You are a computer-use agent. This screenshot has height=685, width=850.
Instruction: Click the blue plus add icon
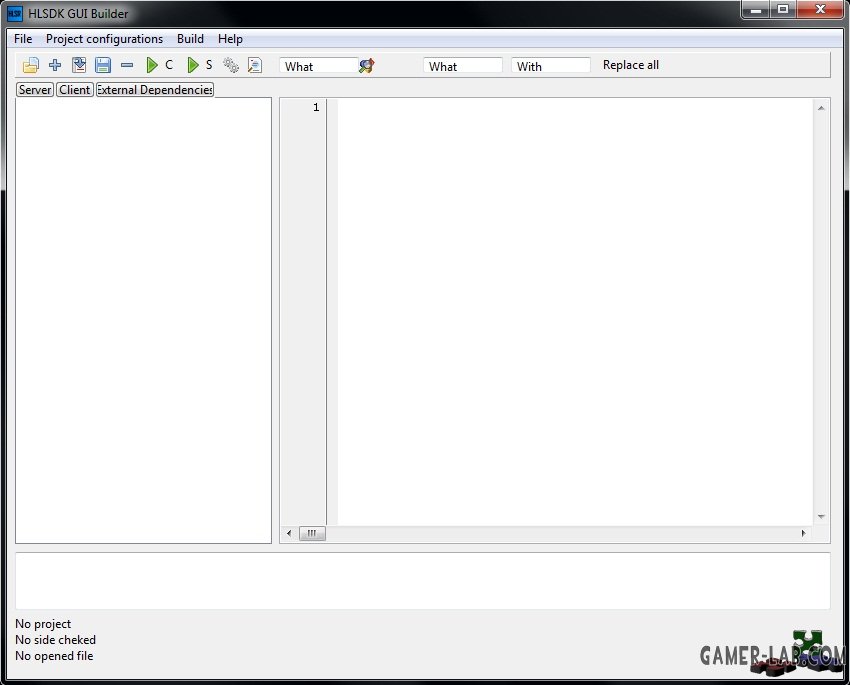tap(55, 65)
